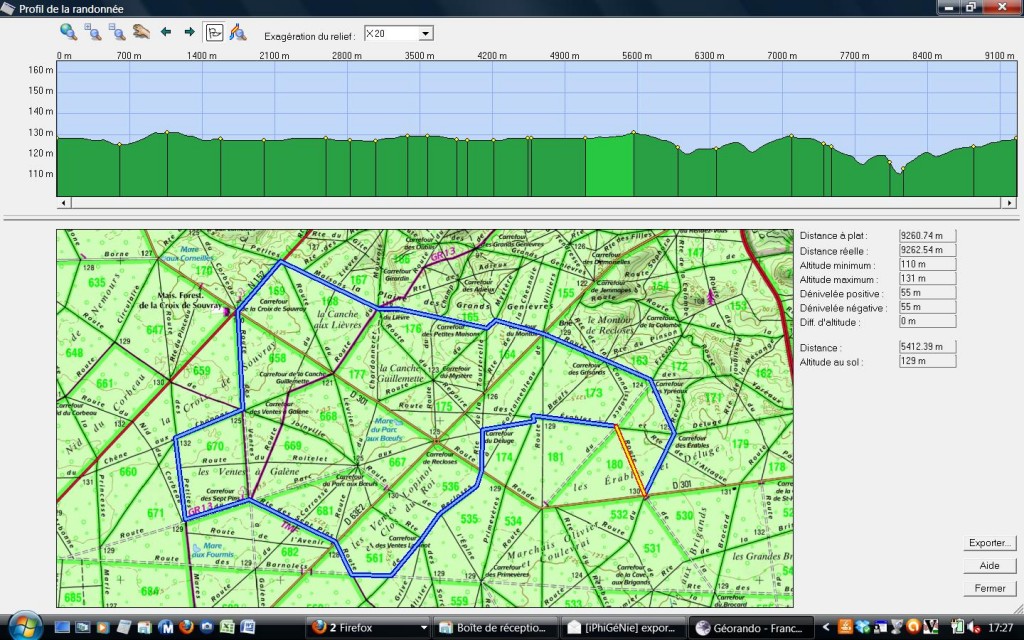The height and width of the screenshot is (640, 1024).
Task: Click the Distance à plat value field
Action: click(x=928, y=236)
